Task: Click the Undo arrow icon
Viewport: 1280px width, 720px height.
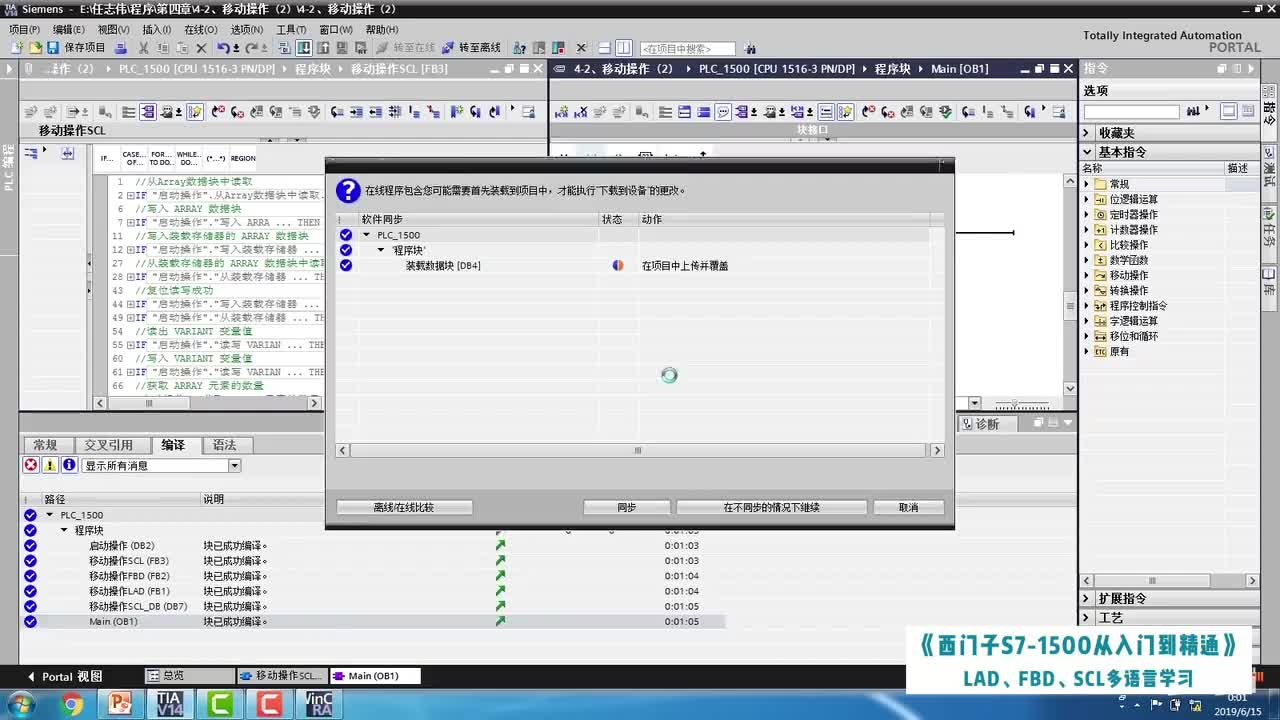Action: [222, 47]
